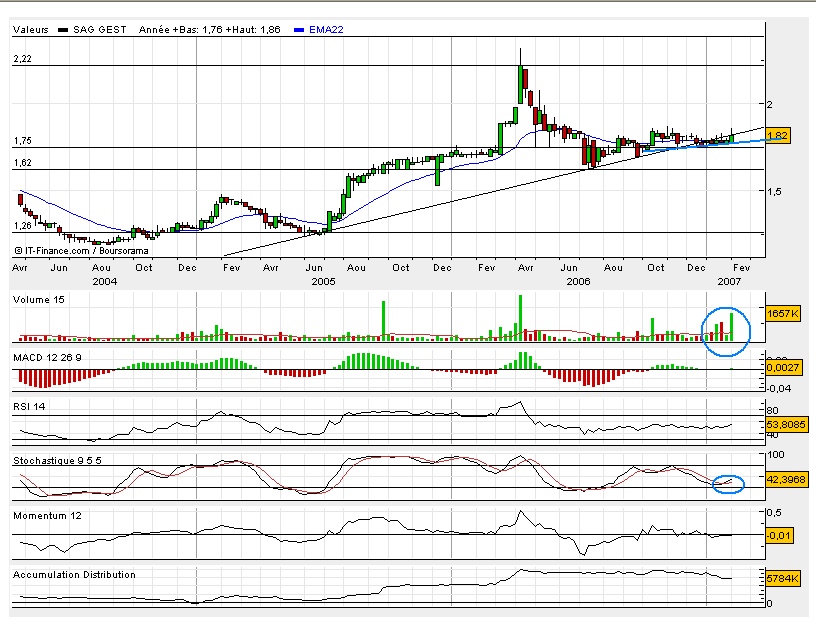Click the accumulation value tag 5784K
This screenshot has height=624, width=816.
point(780,579)
